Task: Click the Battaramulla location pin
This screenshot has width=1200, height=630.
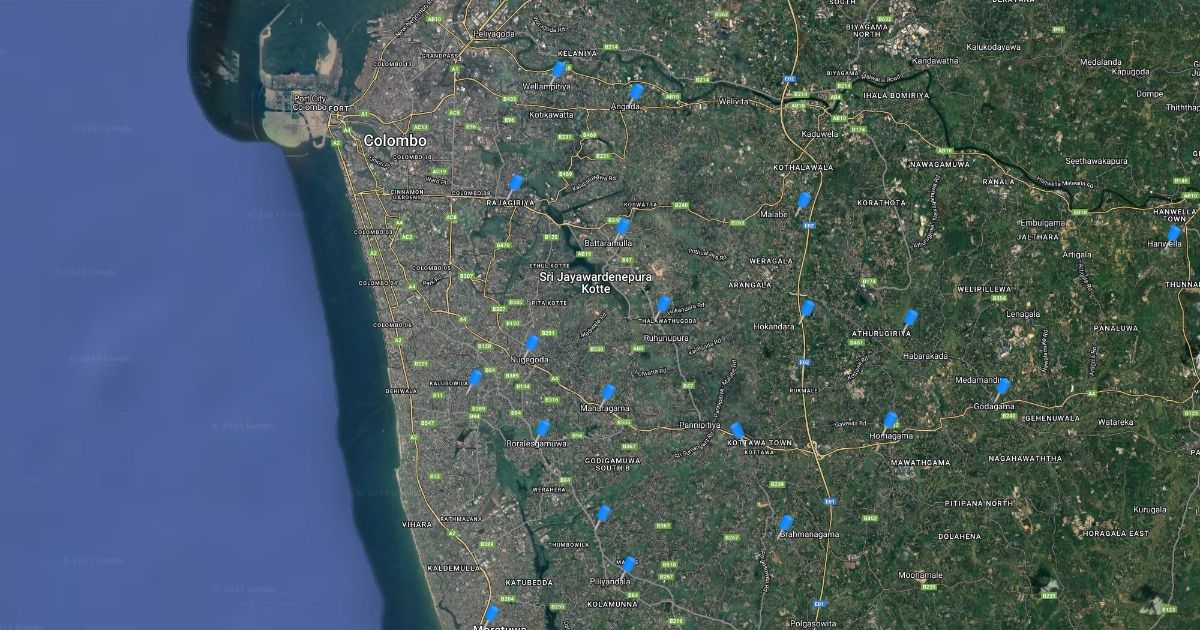Action: click(x=623, y=226)
